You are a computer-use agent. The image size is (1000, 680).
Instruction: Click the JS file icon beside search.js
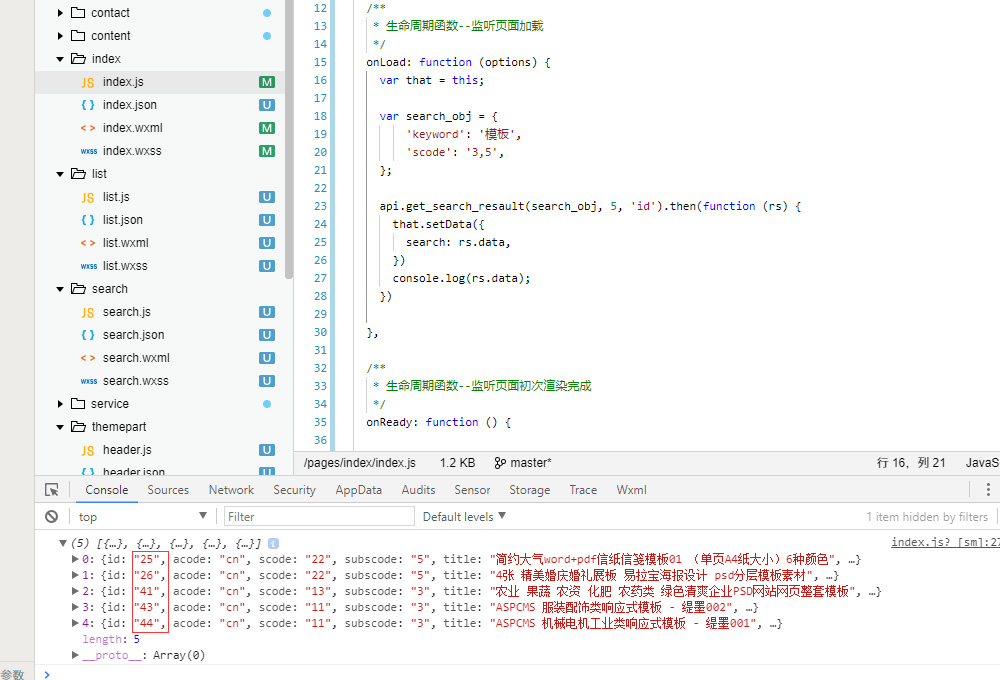point(88,312)
